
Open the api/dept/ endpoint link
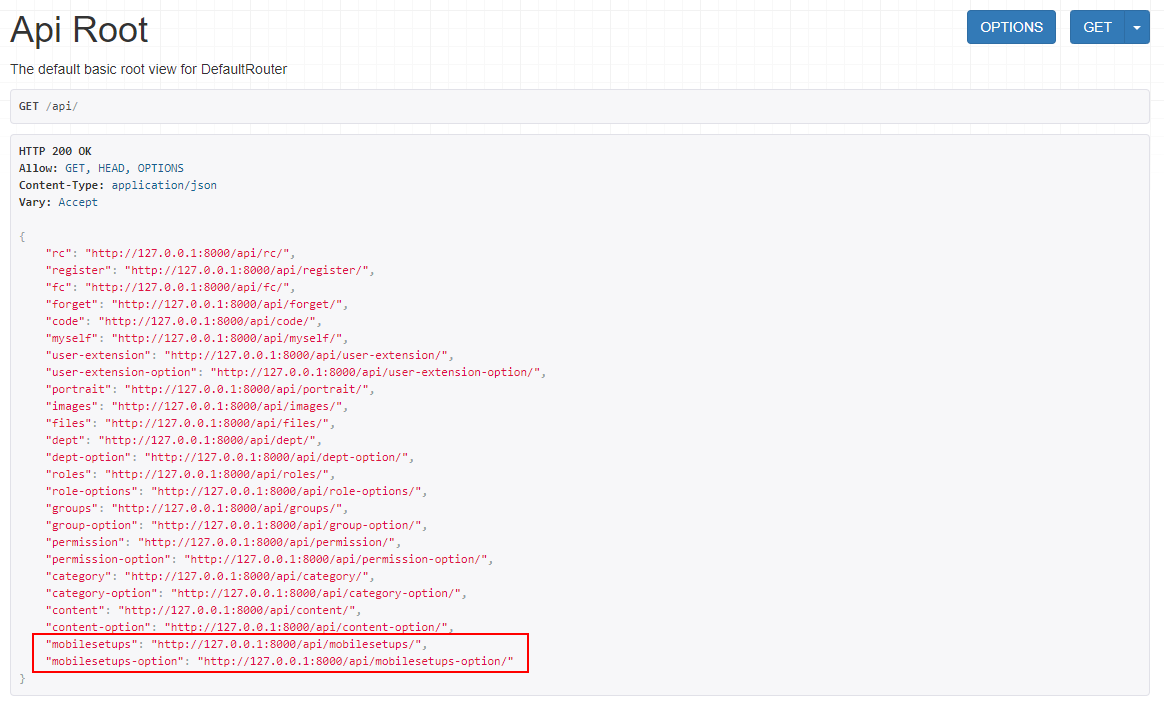pyautogui.click(x=209, y=440)
